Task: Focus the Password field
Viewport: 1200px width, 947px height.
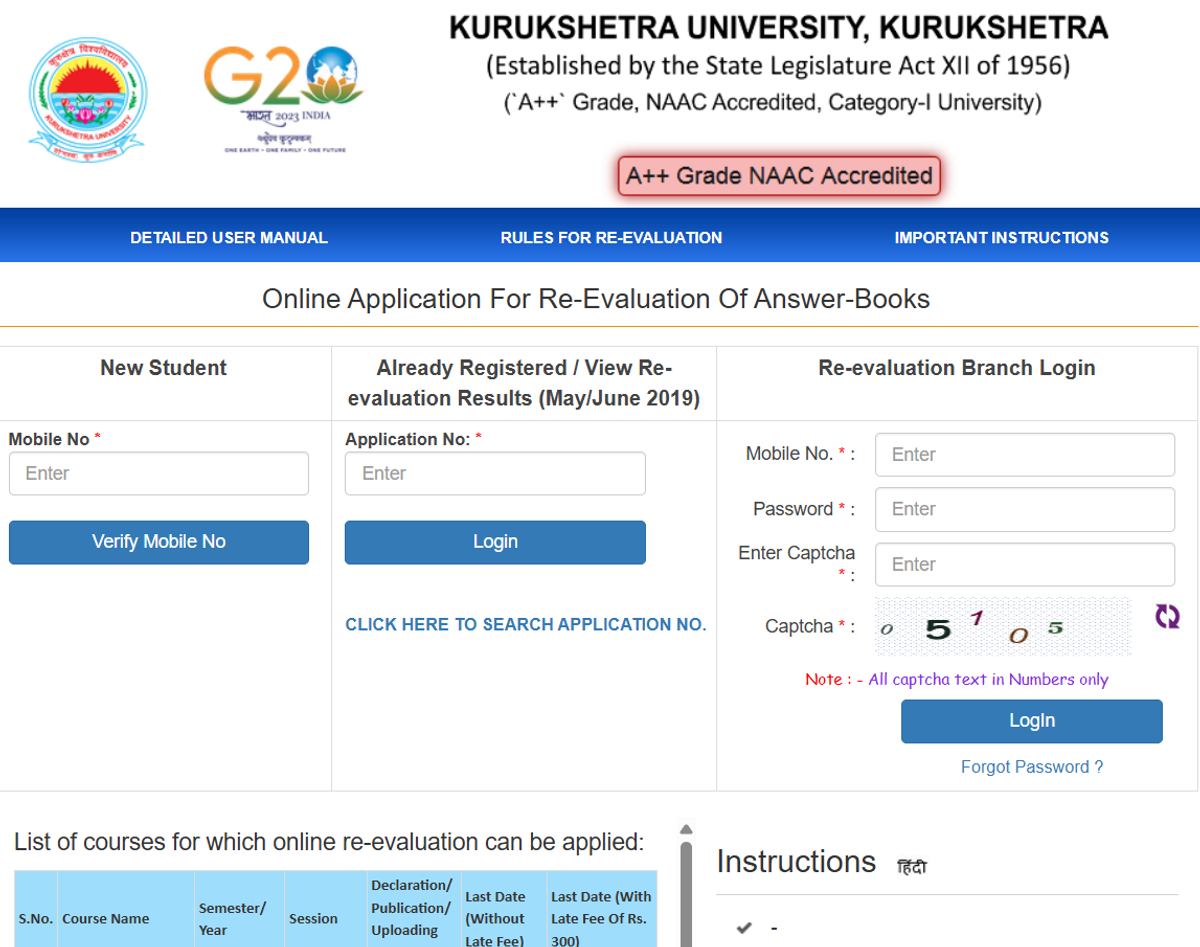Action: tap(1025, 509)
